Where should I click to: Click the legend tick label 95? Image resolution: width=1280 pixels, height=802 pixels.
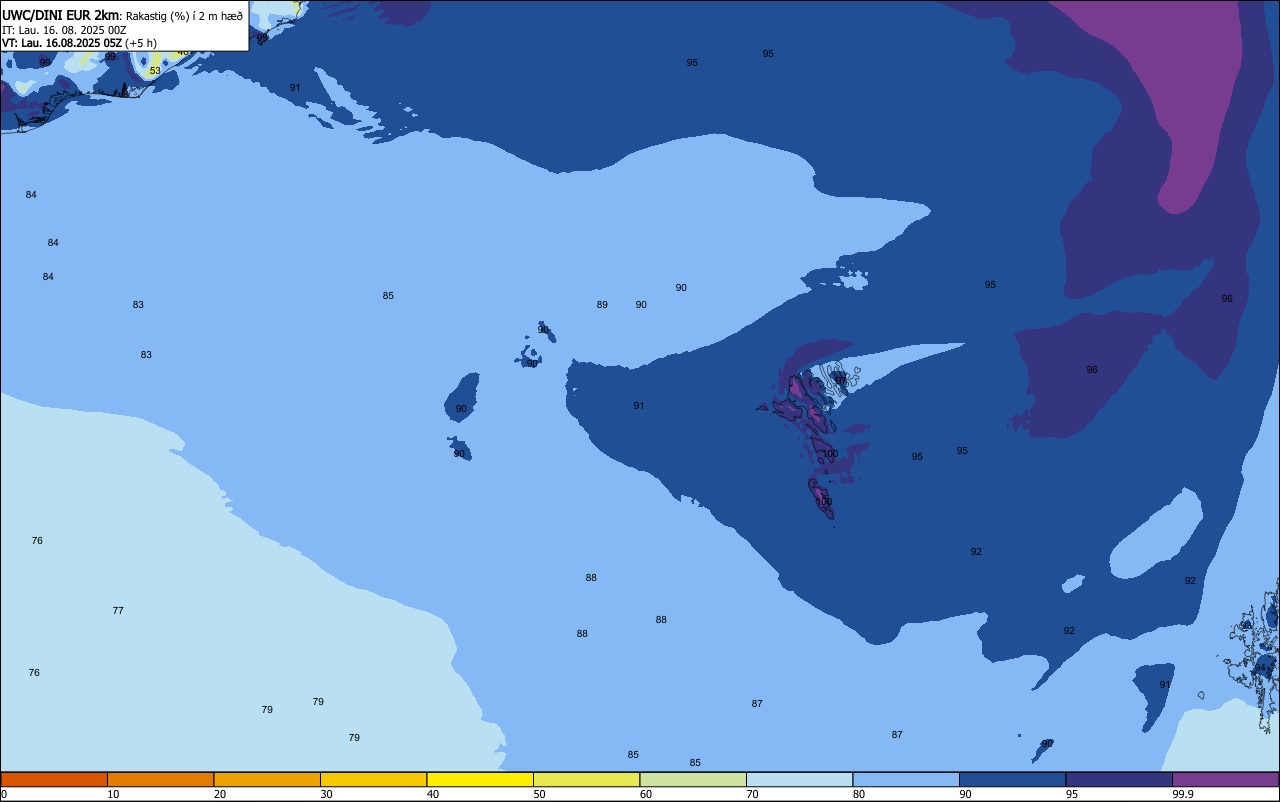(x=1072, y=794)
